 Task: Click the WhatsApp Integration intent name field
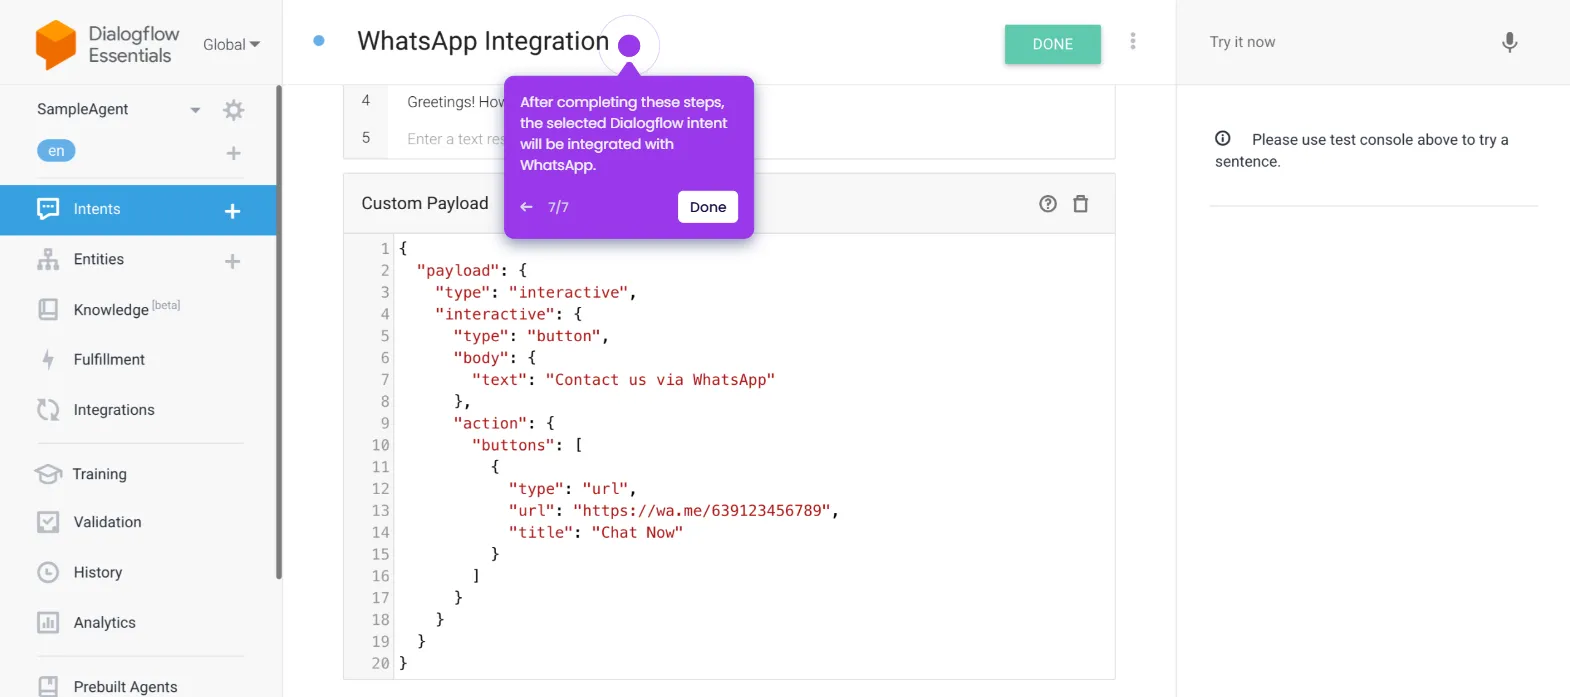pyautogui.click(x=483, y=41)
